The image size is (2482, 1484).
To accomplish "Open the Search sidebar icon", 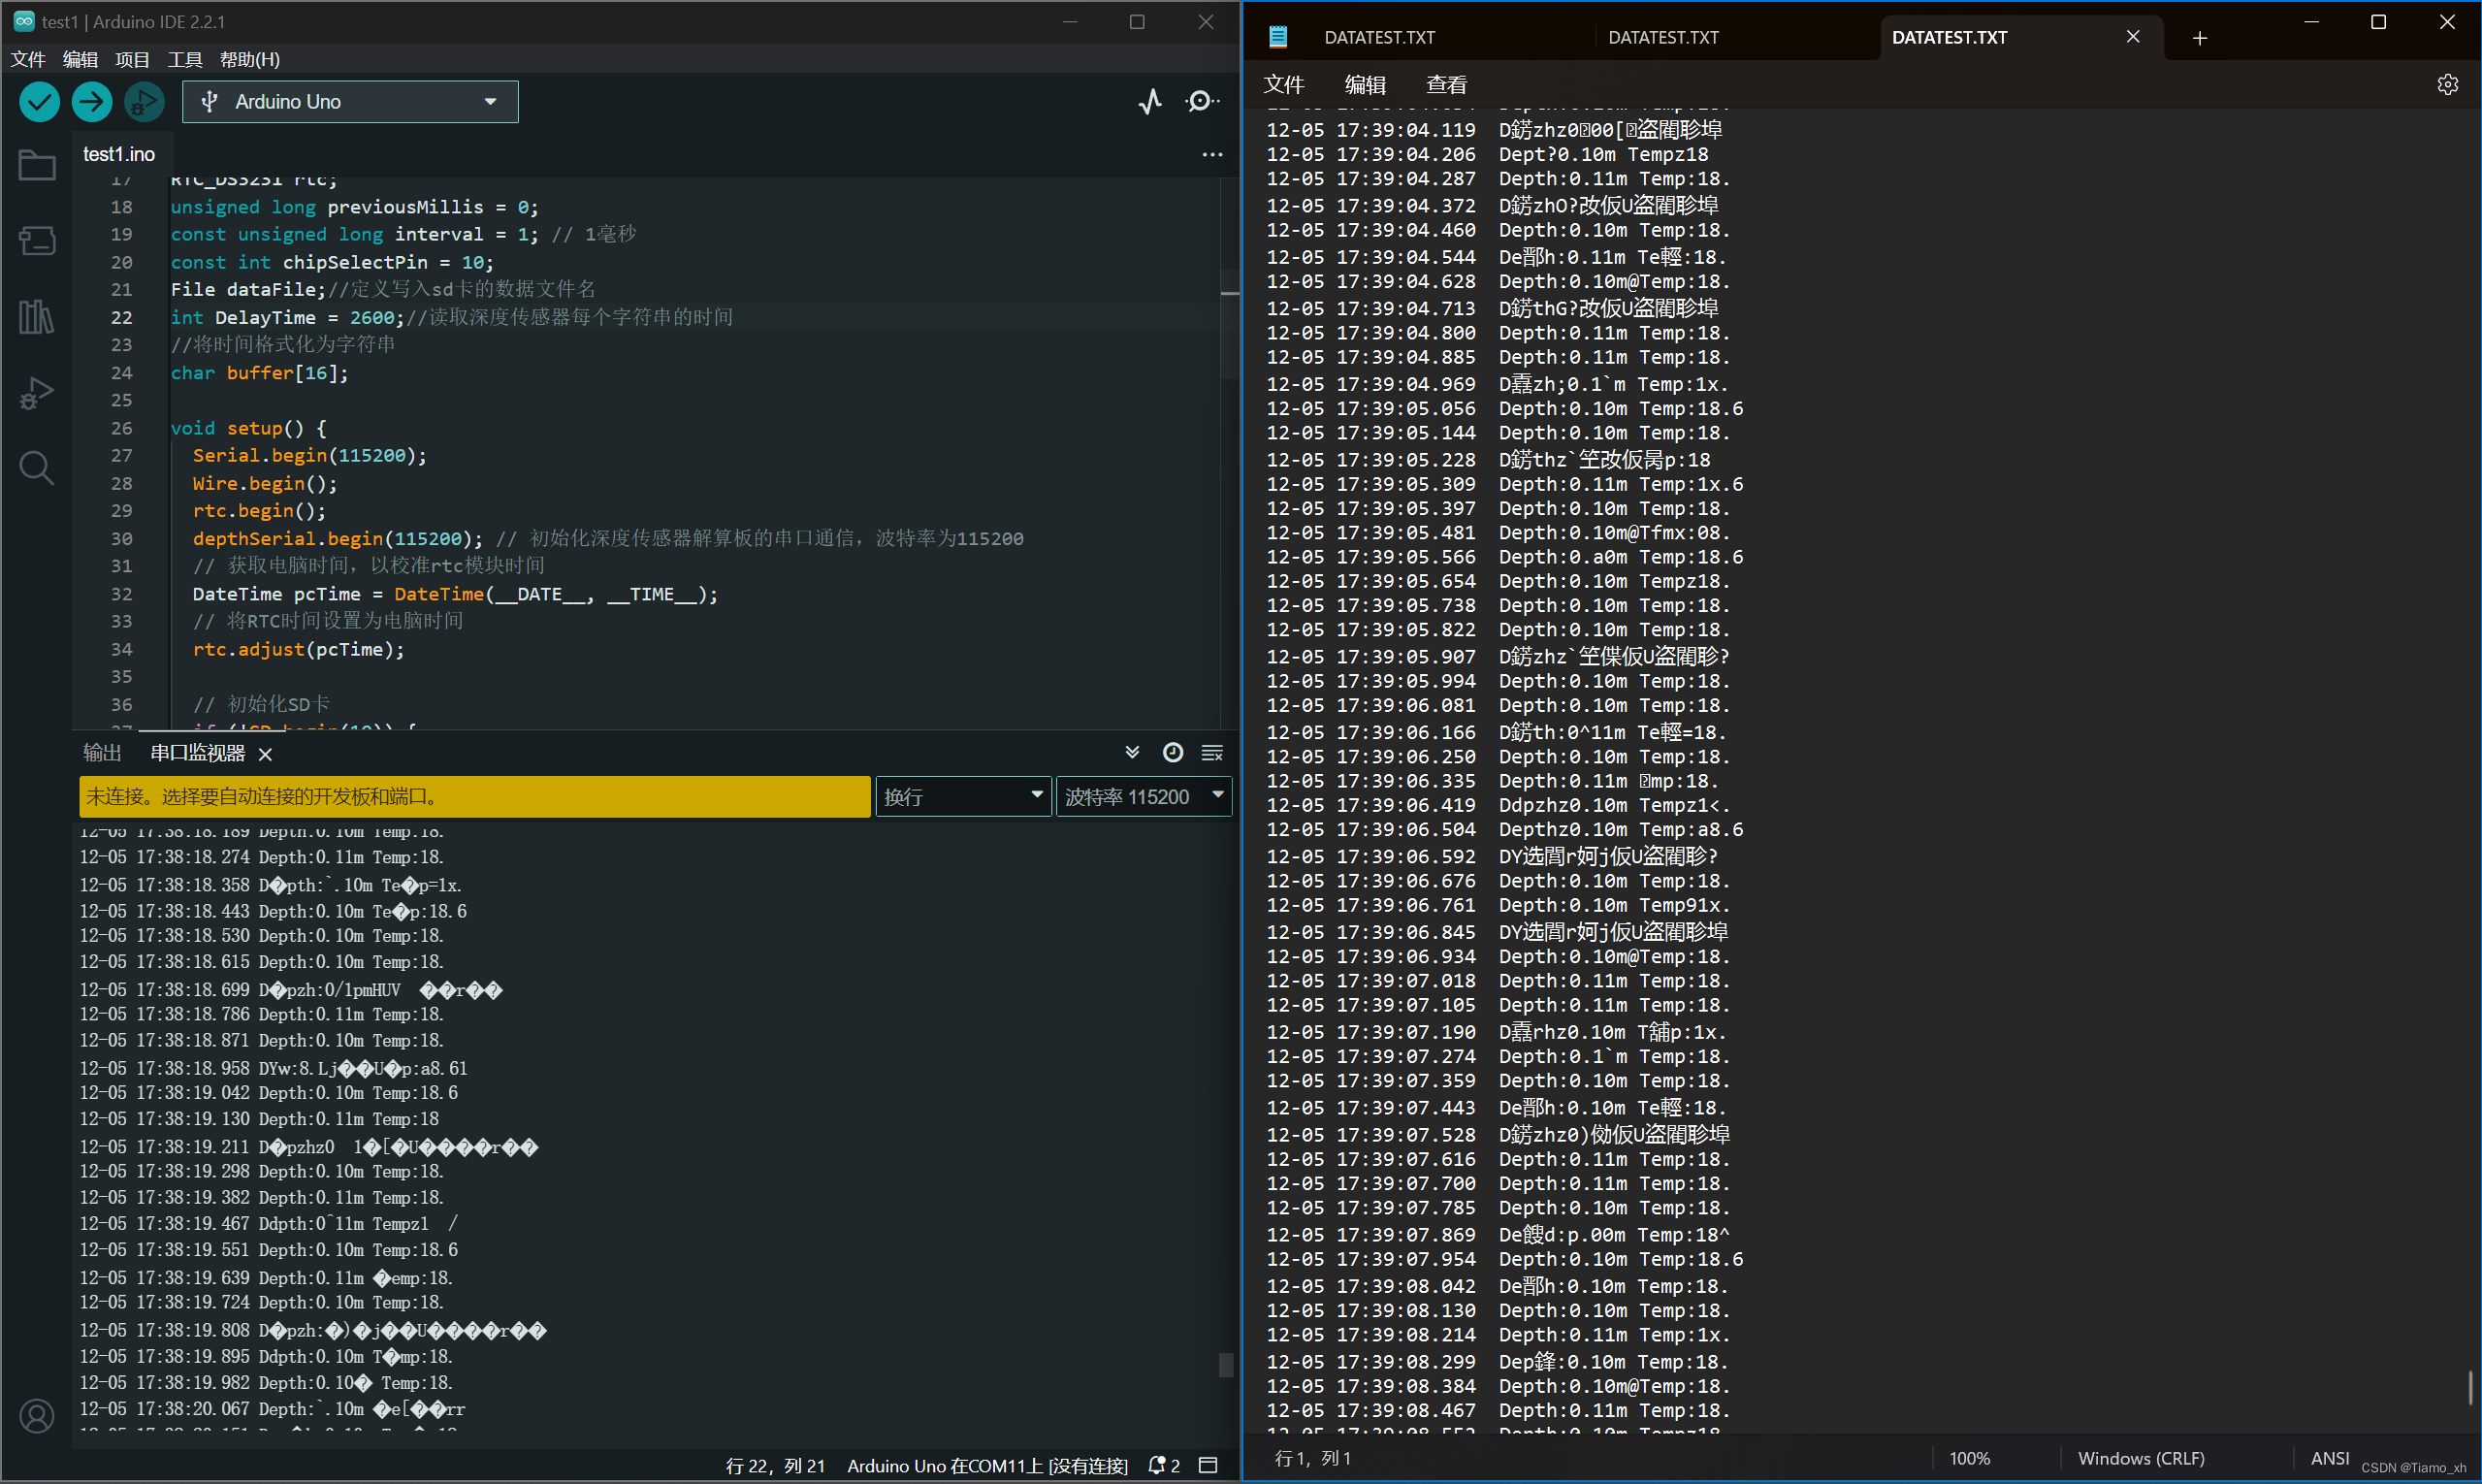I will 37,468.
